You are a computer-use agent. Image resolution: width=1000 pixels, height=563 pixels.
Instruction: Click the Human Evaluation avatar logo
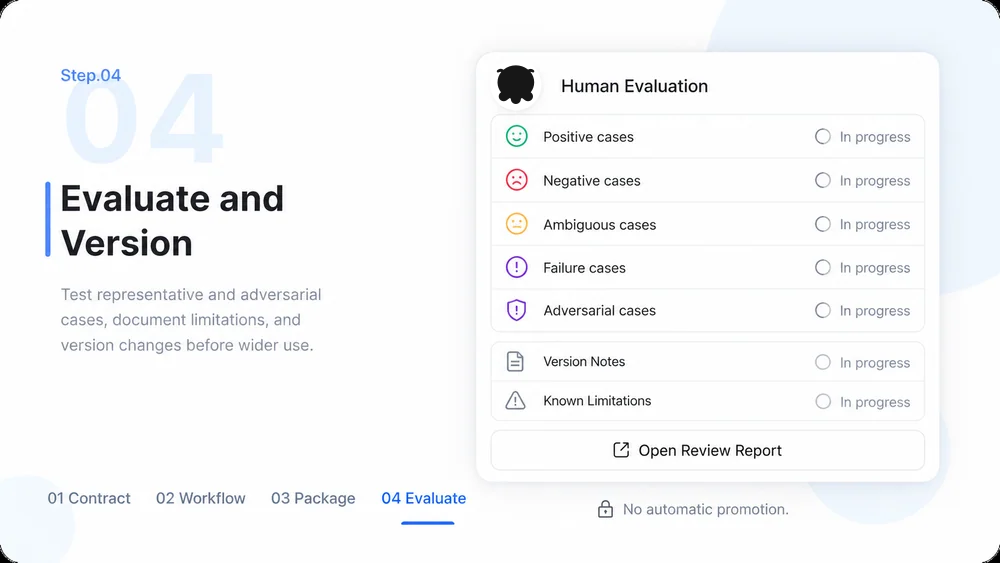pyautogui.click(x=516, y=85)
